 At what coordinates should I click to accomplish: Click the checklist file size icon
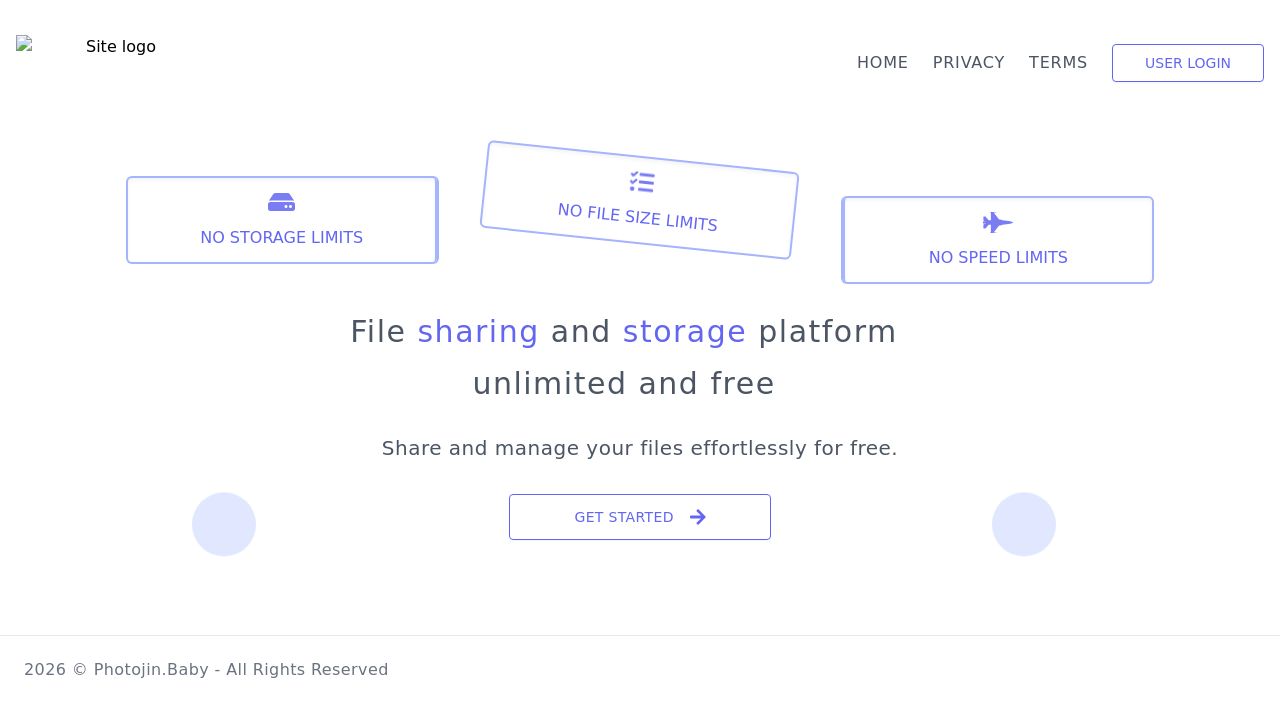tap(642, 182)
